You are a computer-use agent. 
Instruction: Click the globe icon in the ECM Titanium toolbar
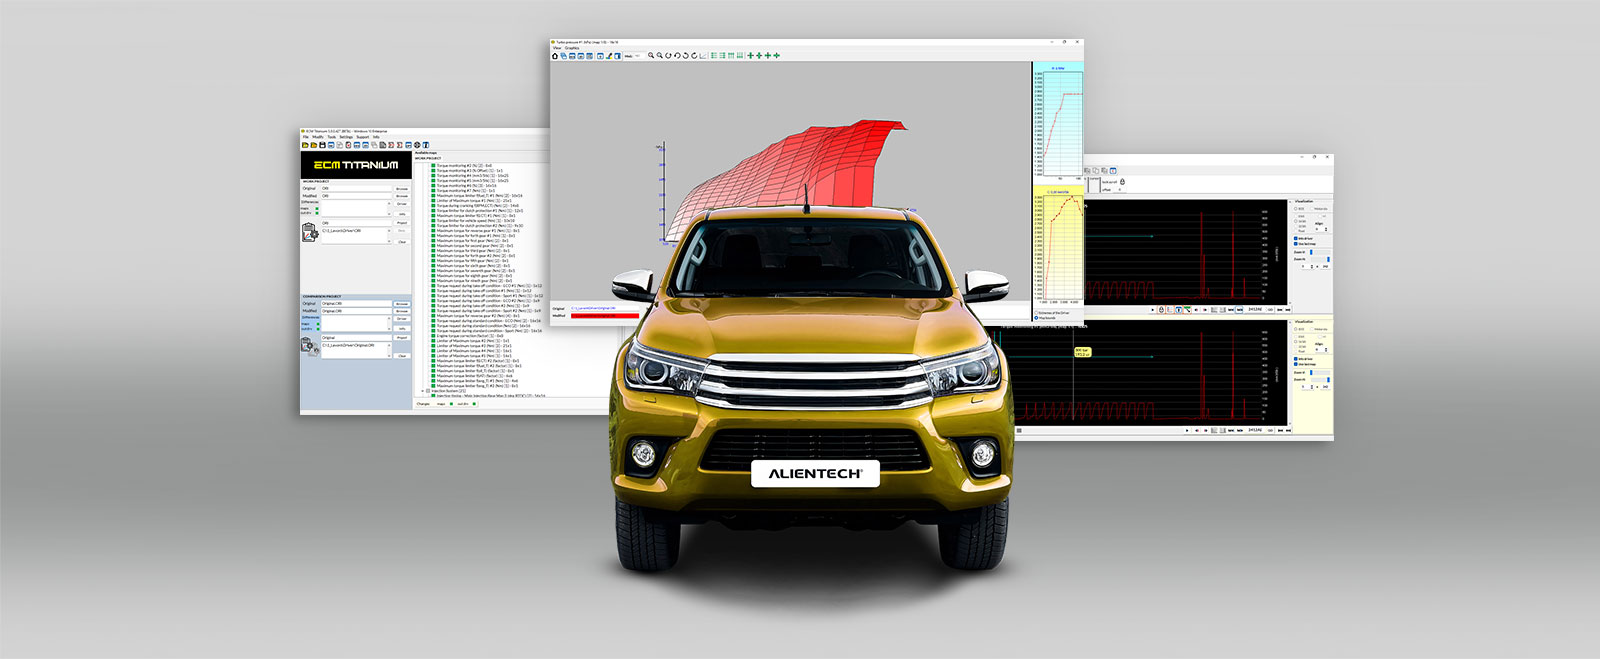(x=417, y=145)
